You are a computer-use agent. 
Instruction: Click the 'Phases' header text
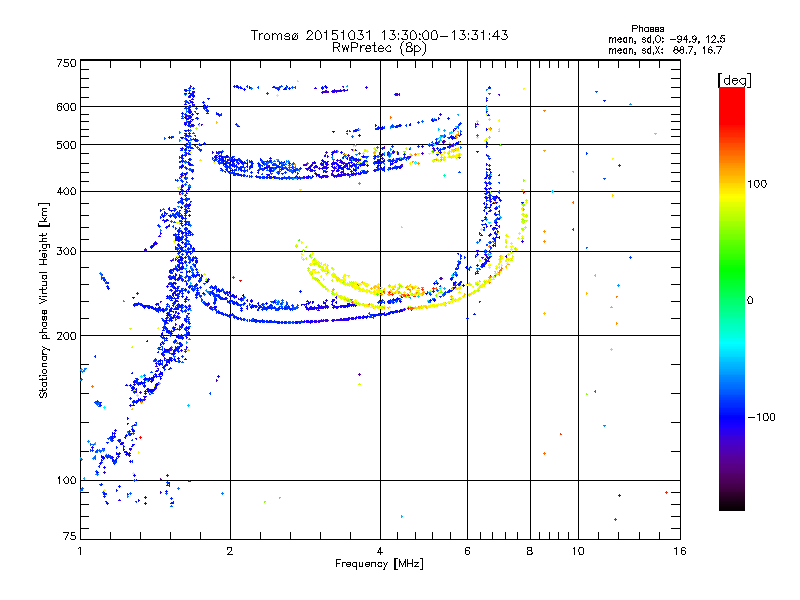point(647,29)
